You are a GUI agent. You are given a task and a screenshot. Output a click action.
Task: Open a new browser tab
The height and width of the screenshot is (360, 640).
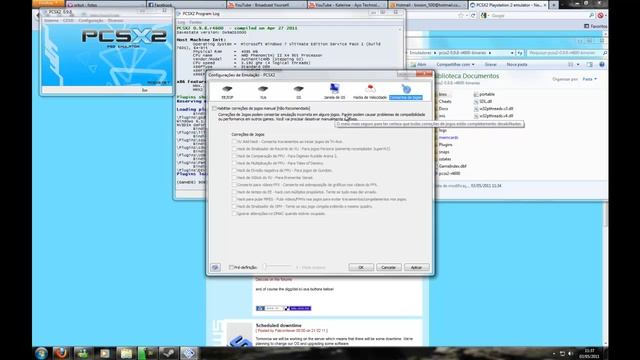point(553,5)
